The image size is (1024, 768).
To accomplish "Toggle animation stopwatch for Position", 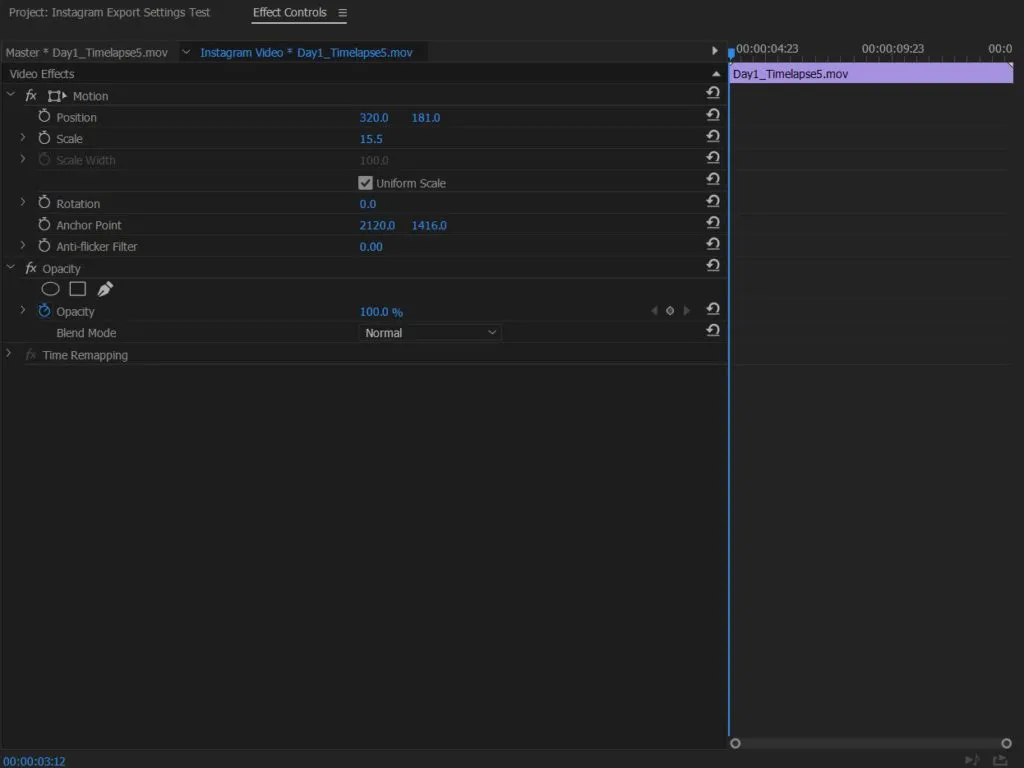I will [x=44, y=117].
